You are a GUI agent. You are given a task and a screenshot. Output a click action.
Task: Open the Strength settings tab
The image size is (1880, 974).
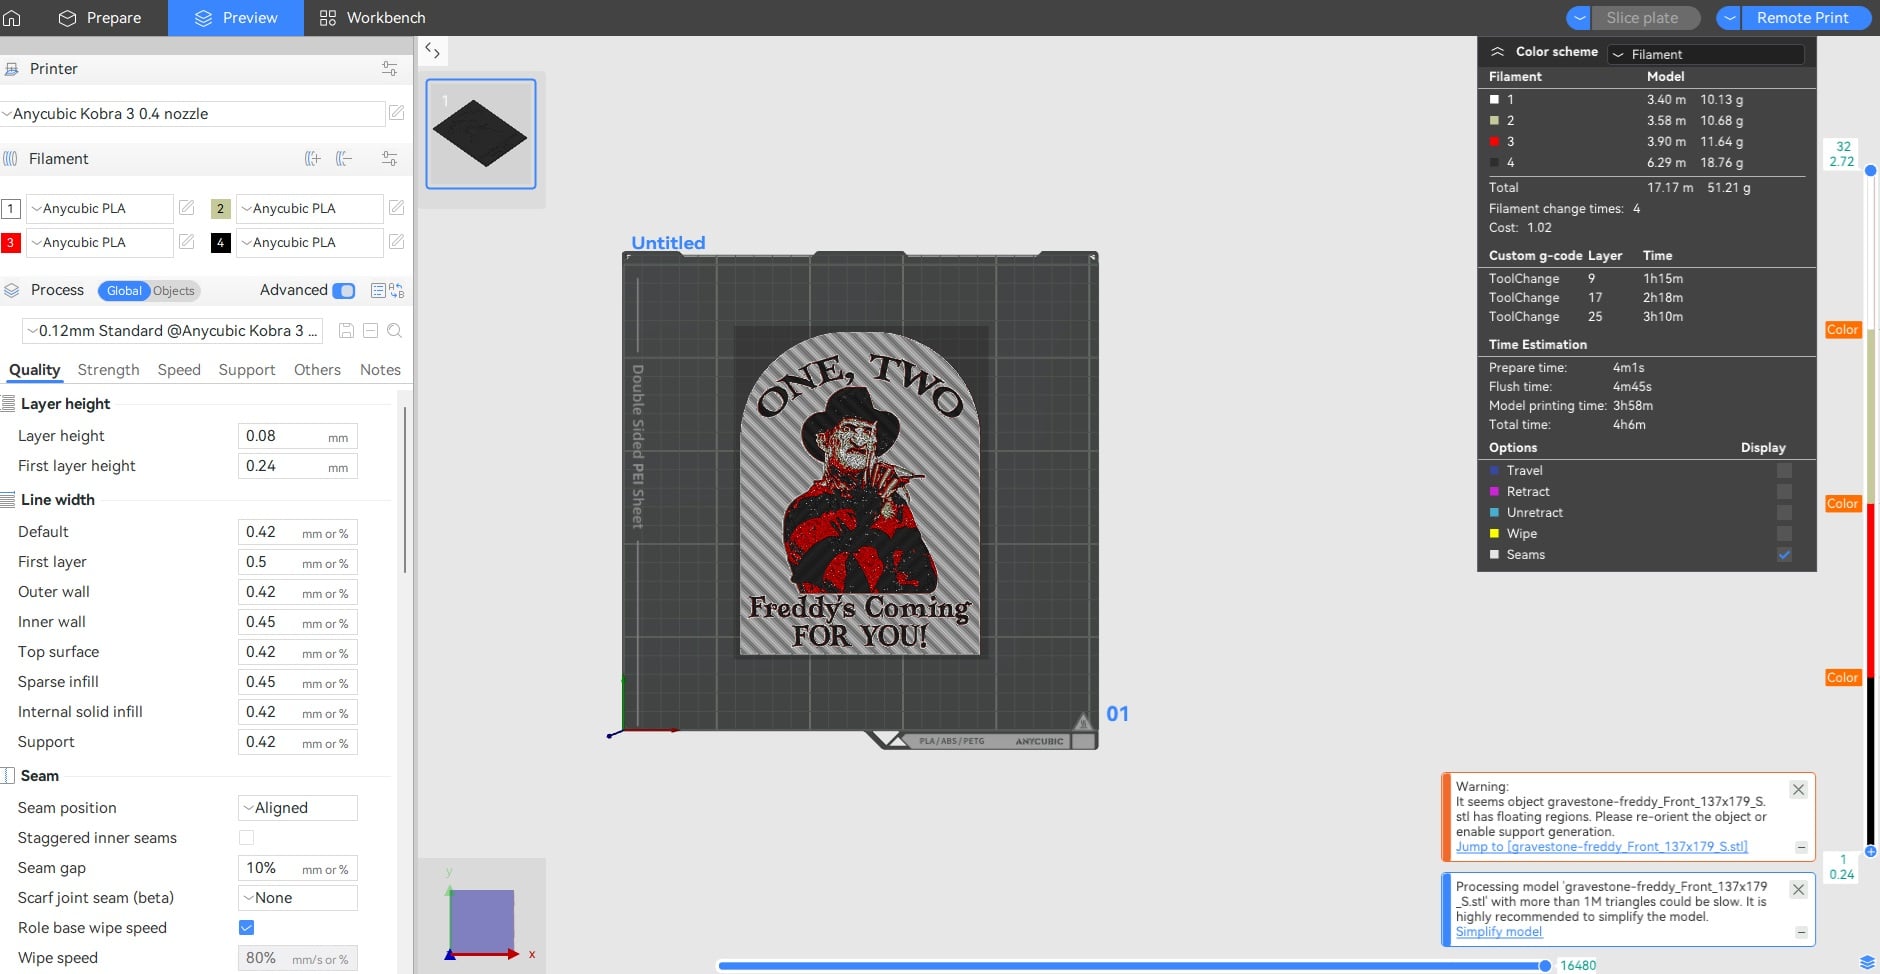tap(108, 370)
